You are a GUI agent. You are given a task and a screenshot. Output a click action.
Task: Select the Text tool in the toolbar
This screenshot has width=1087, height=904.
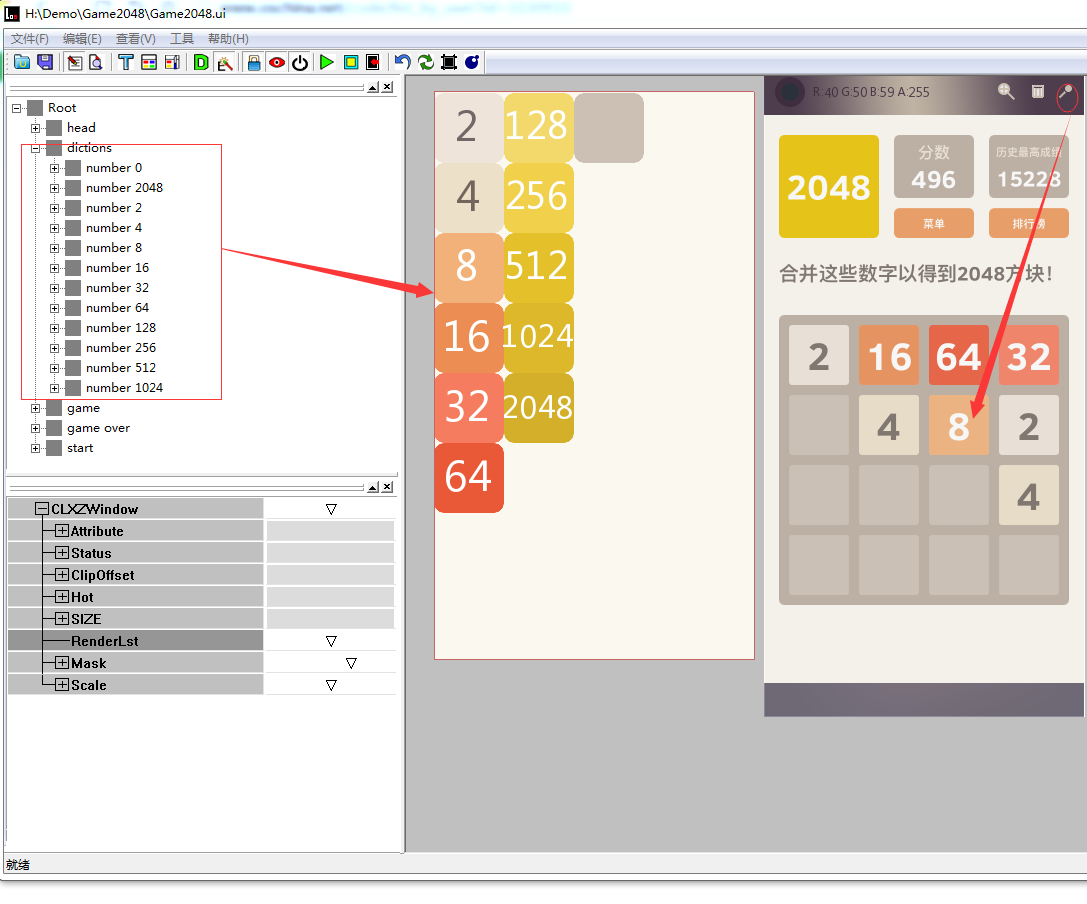tap(126, 62)
